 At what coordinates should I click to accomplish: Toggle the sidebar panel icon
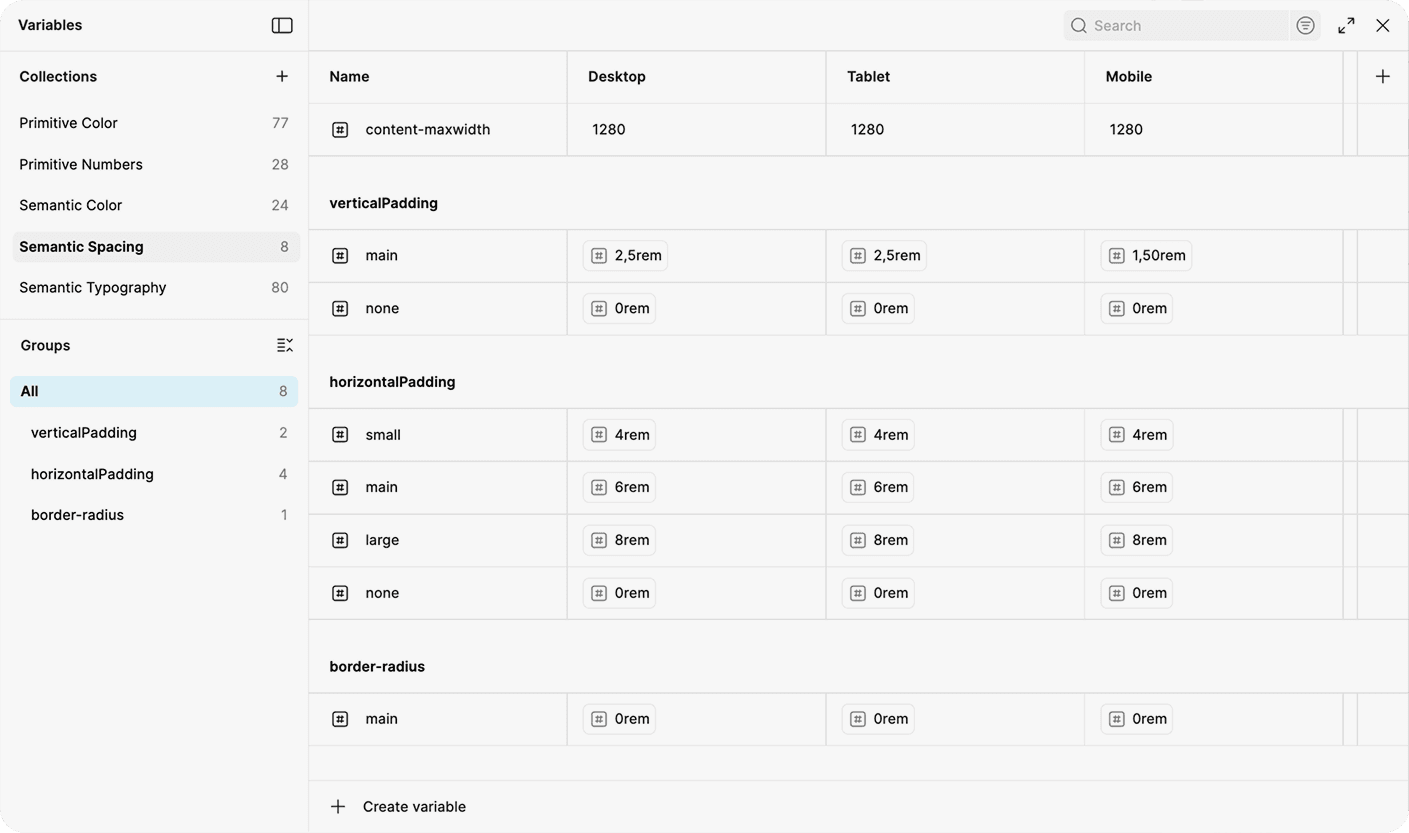(282, 25)
